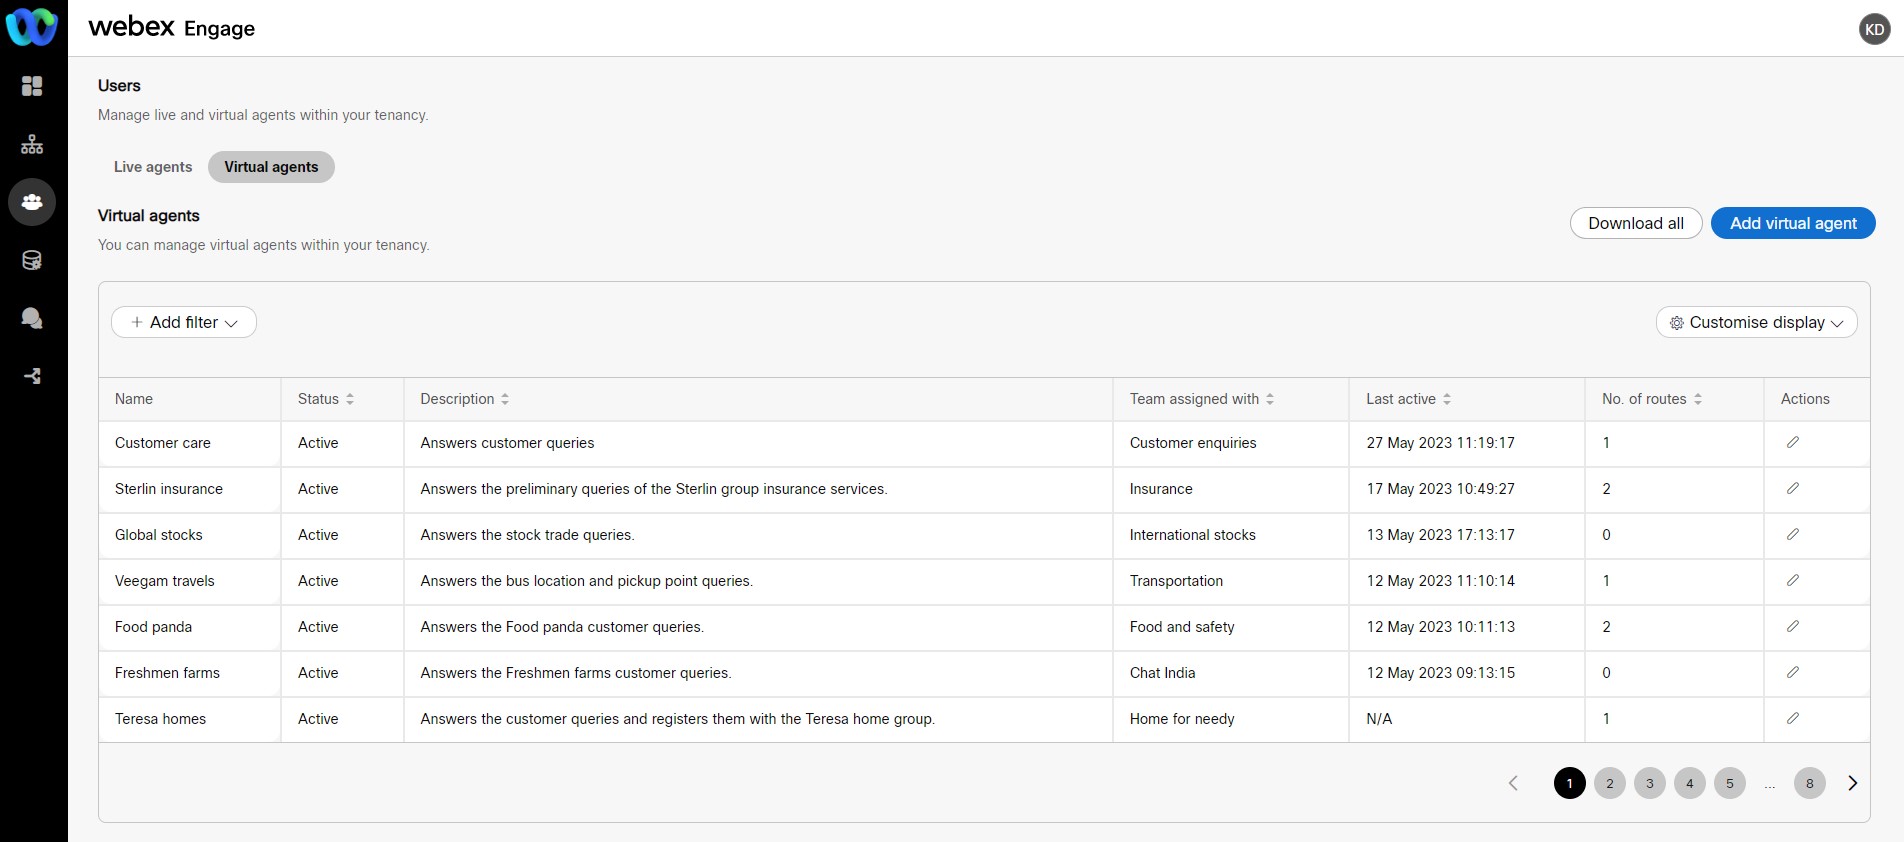This screenshot has height=842, width=1904.
Task: Open the routing arrows icon in sidebar
Action: pos(32,376)
